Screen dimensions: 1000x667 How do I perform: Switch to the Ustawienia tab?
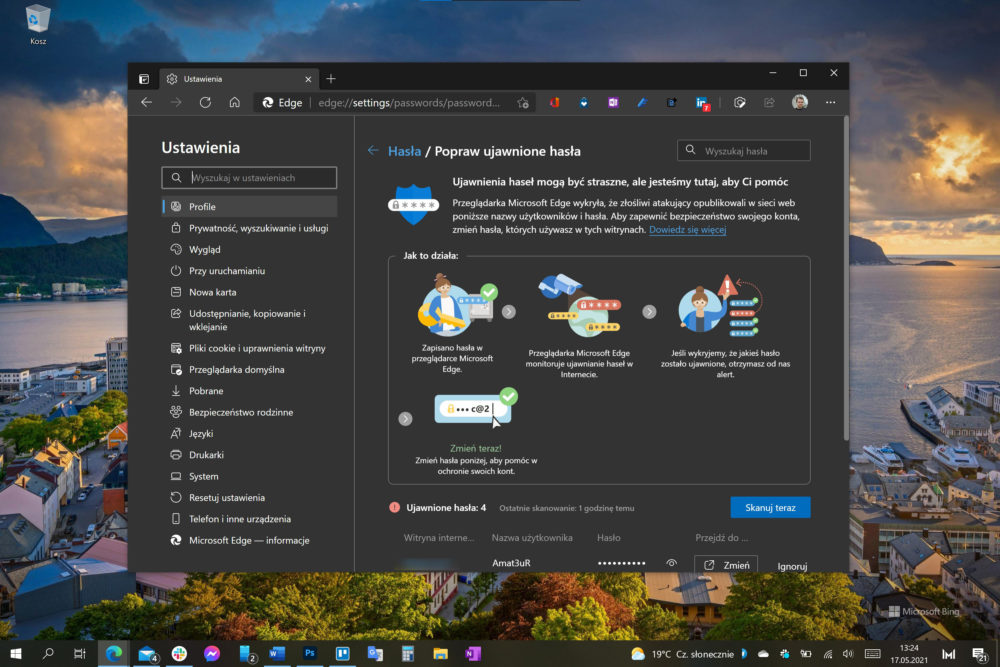[238, 79]
